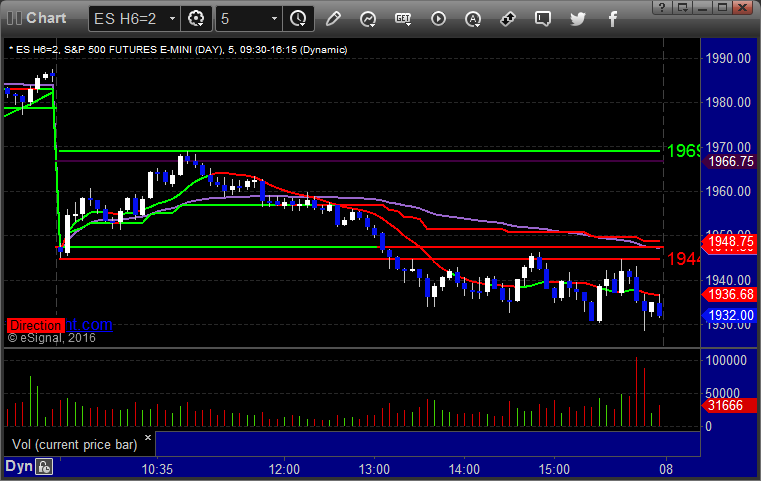Open the help question mark button

click(662, 7)
